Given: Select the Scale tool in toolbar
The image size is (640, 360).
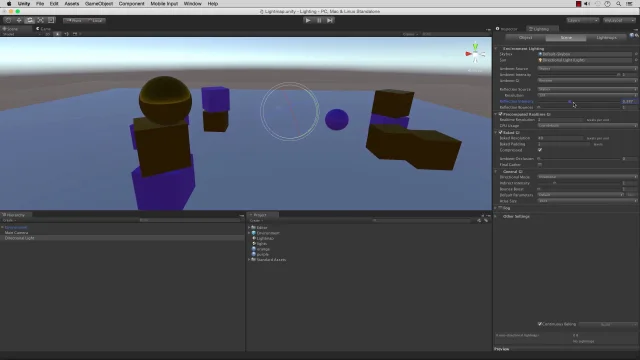Looking at the screenshot, I should [40, 20].
